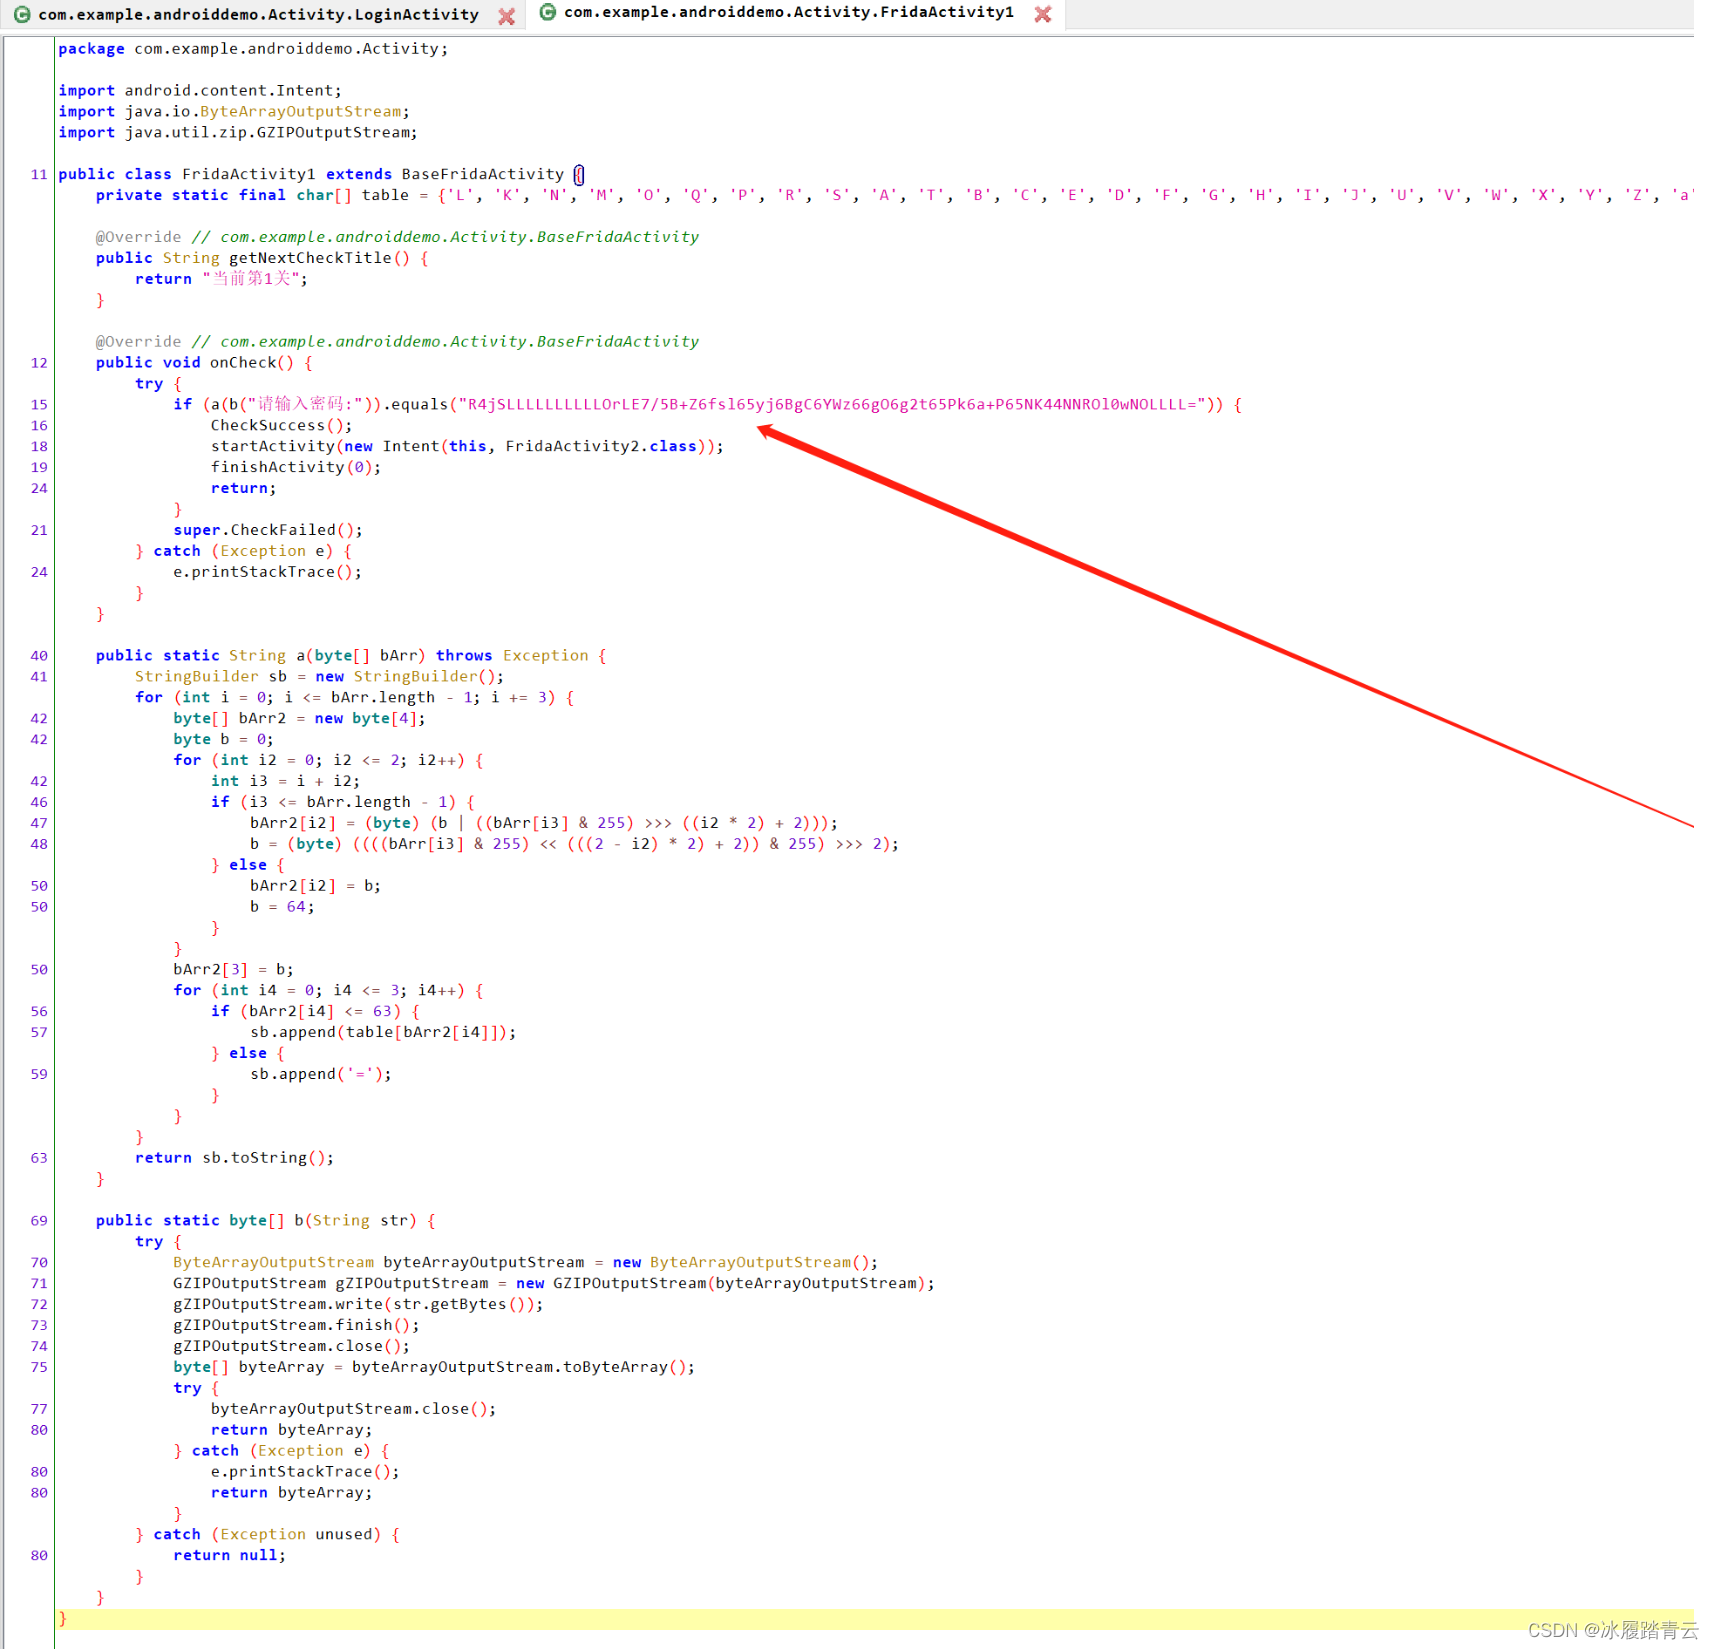Click line number 11 in the gutter
The height and width of the screenshot is (1649, 1714).
coord(38,175)
